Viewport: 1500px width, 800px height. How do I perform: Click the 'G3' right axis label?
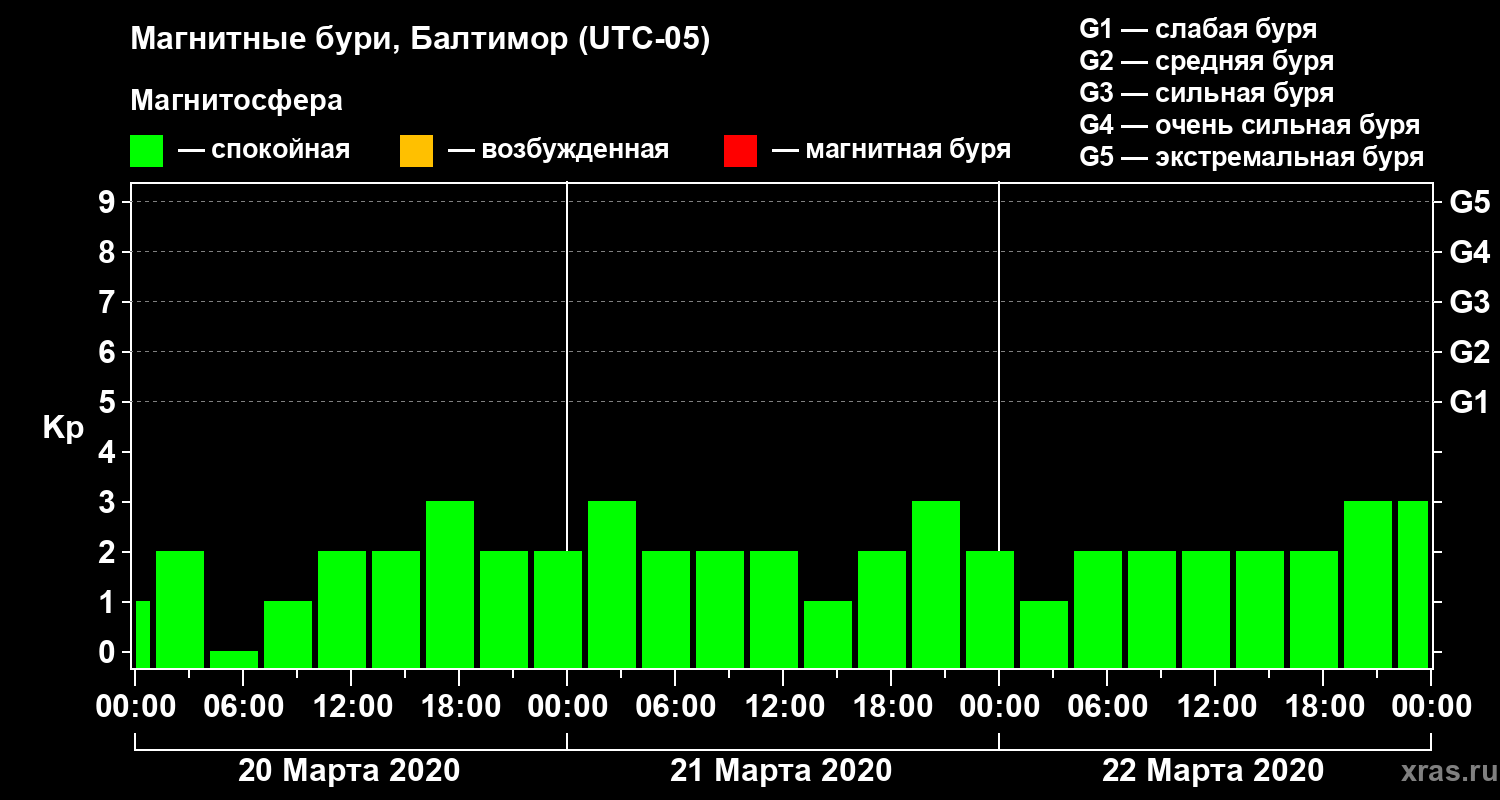click(x=1469, y=302)
